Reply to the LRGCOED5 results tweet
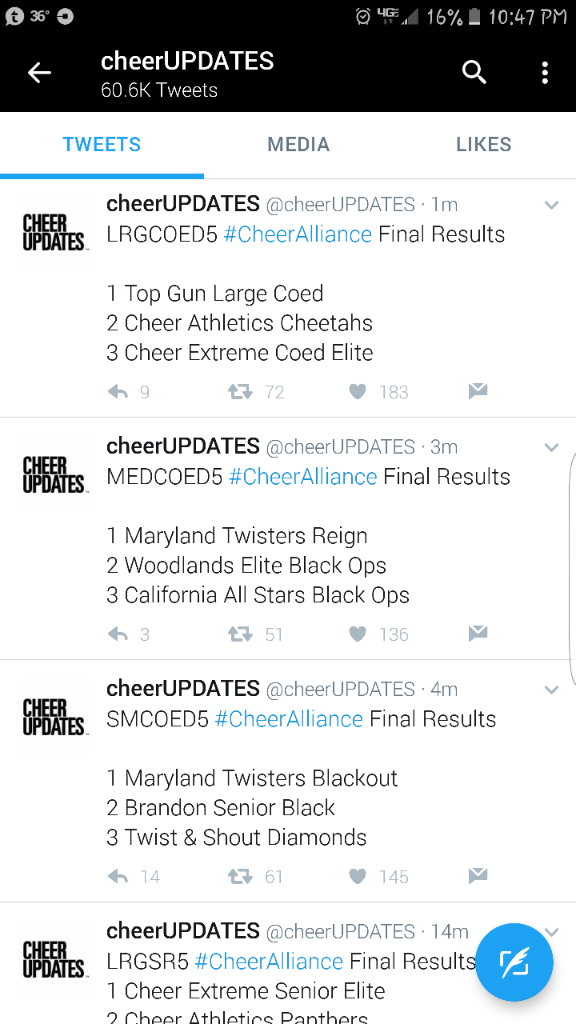 click(118, 392)
